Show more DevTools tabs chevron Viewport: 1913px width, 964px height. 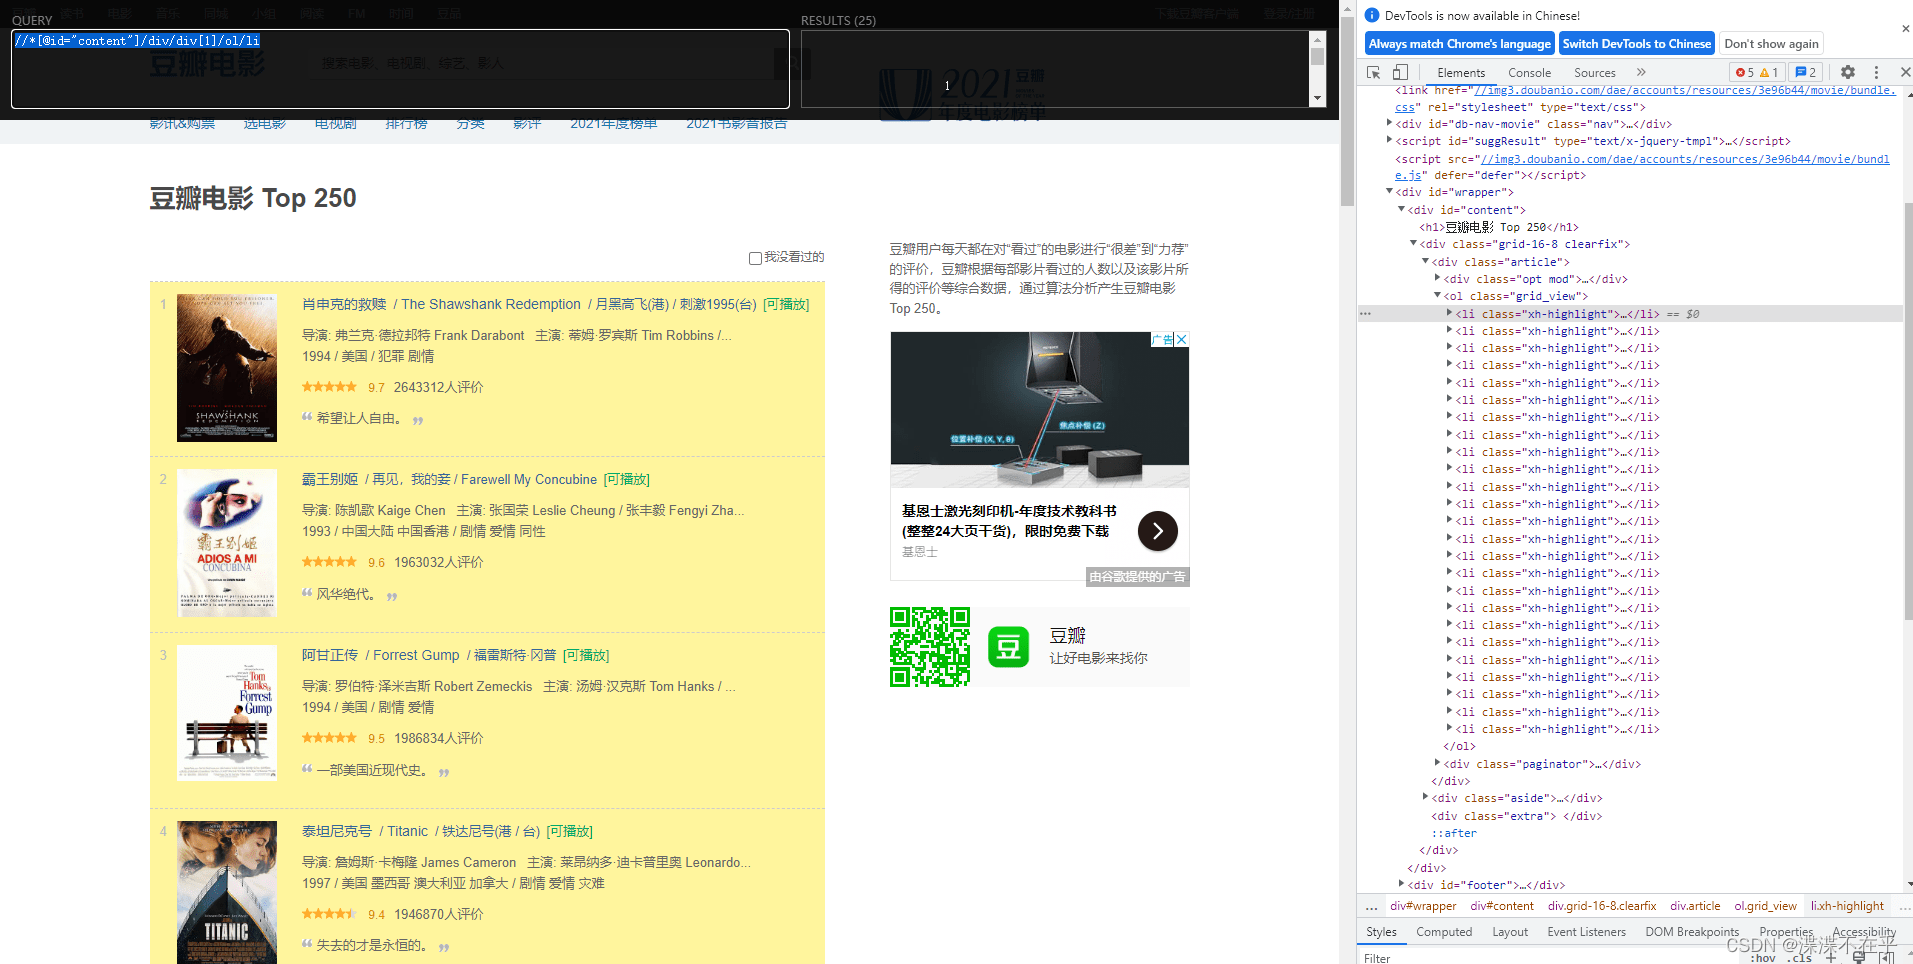point(1641,72)
